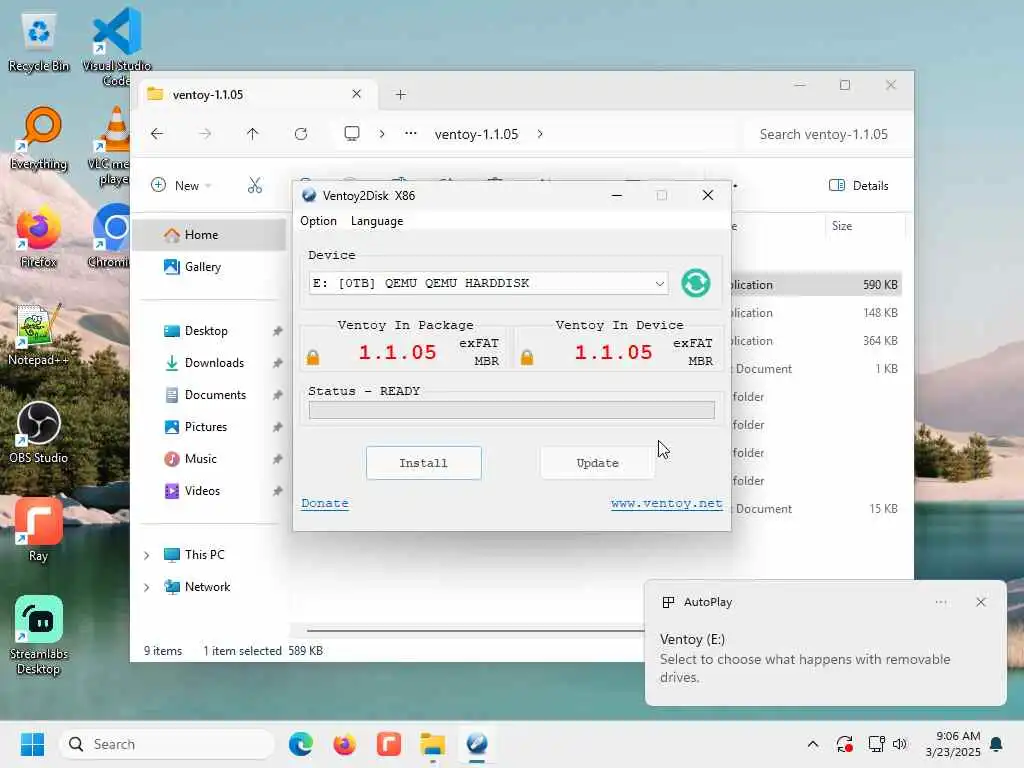The image size is (1024, 768).
Task: Open the New dropdown in File Explorer
Action: click(182, 185)
